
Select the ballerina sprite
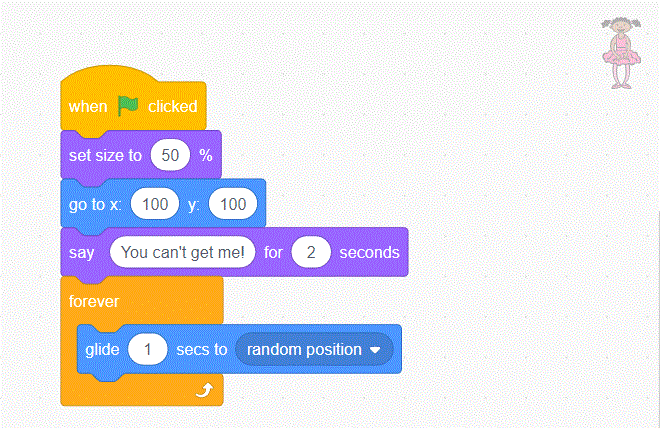[x=623, y=54]
